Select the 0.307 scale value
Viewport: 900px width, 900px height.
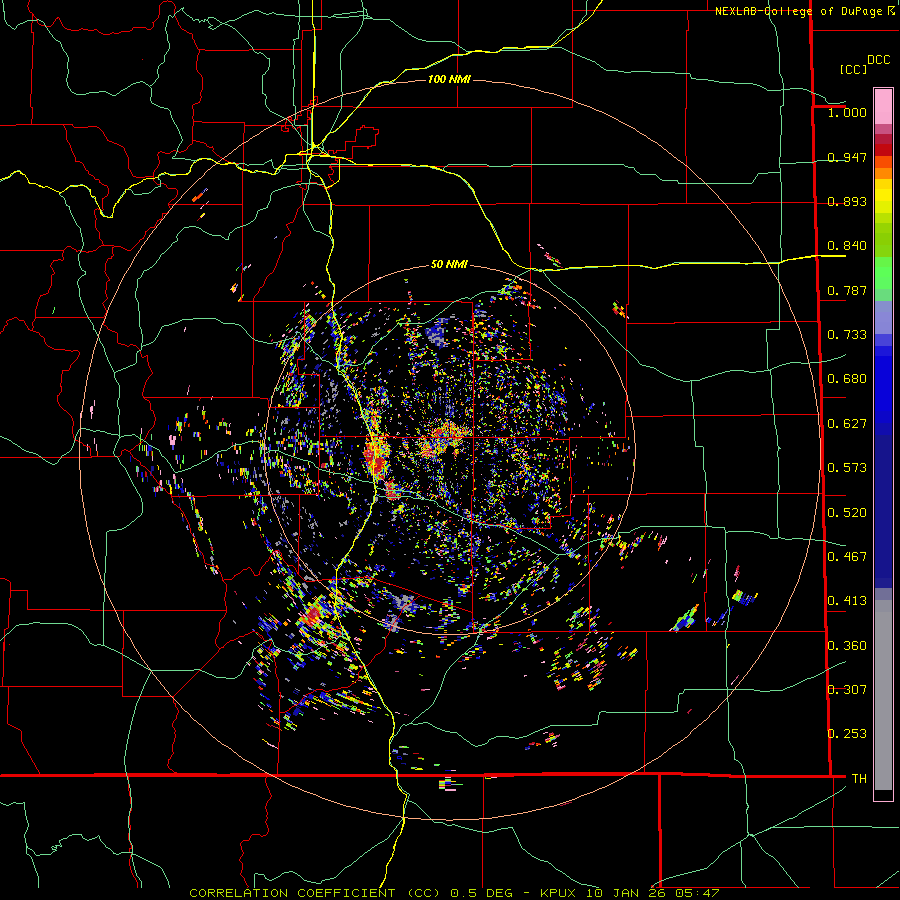847,689
